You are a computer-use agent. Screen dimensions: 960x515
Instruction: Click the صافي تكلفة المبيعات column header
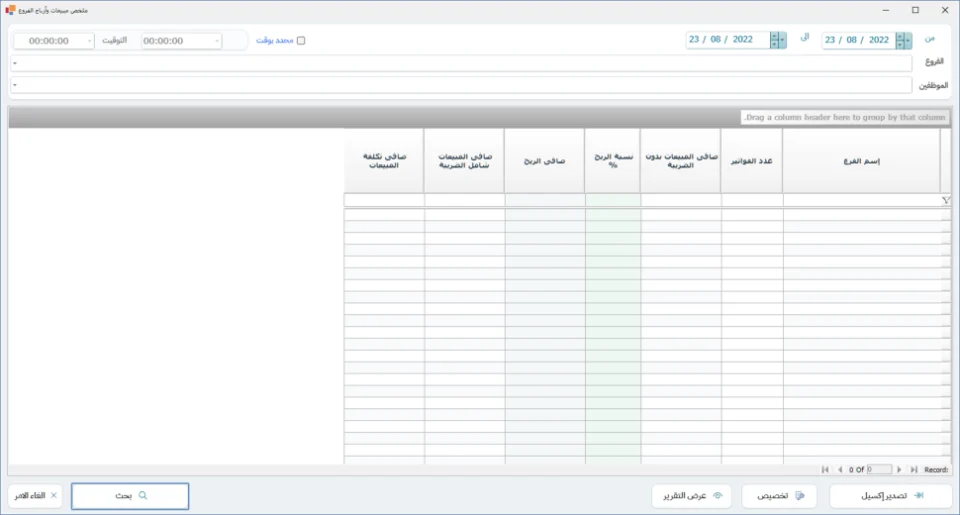[384, 161]
